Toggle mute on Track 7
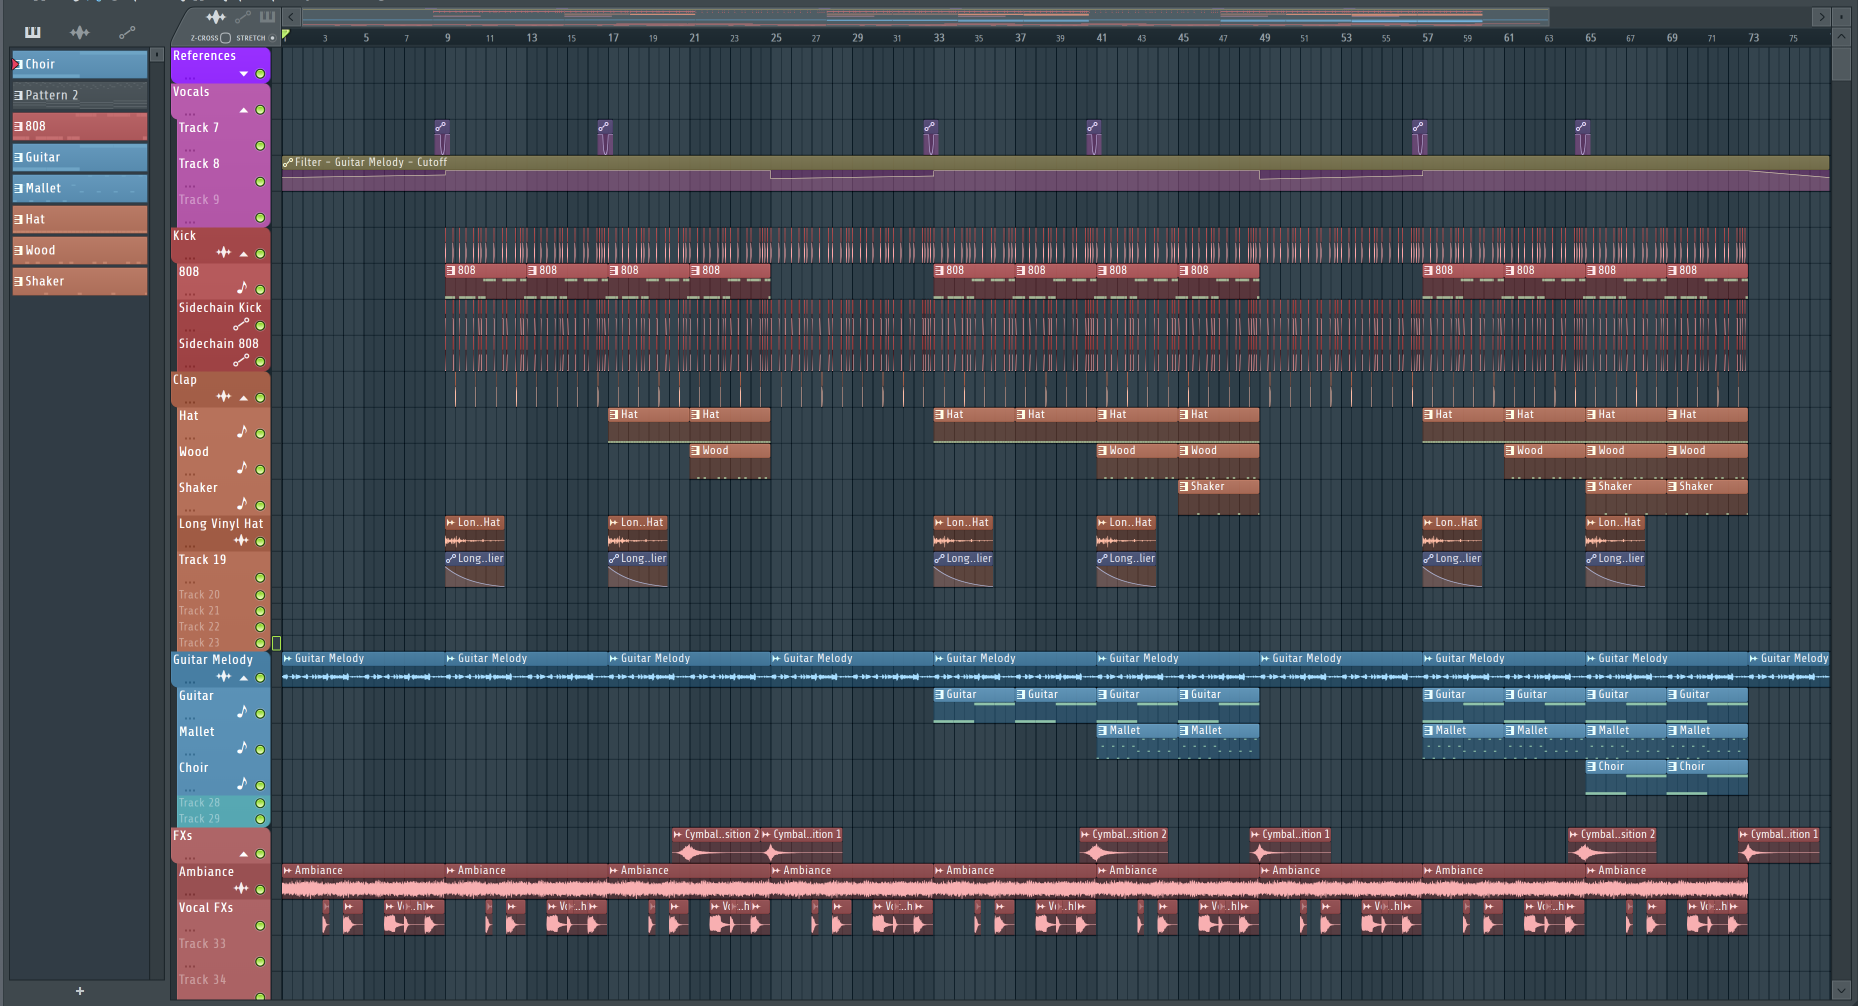The width and height of the screenshot is (1858, 1006). (x=260, y=146)
